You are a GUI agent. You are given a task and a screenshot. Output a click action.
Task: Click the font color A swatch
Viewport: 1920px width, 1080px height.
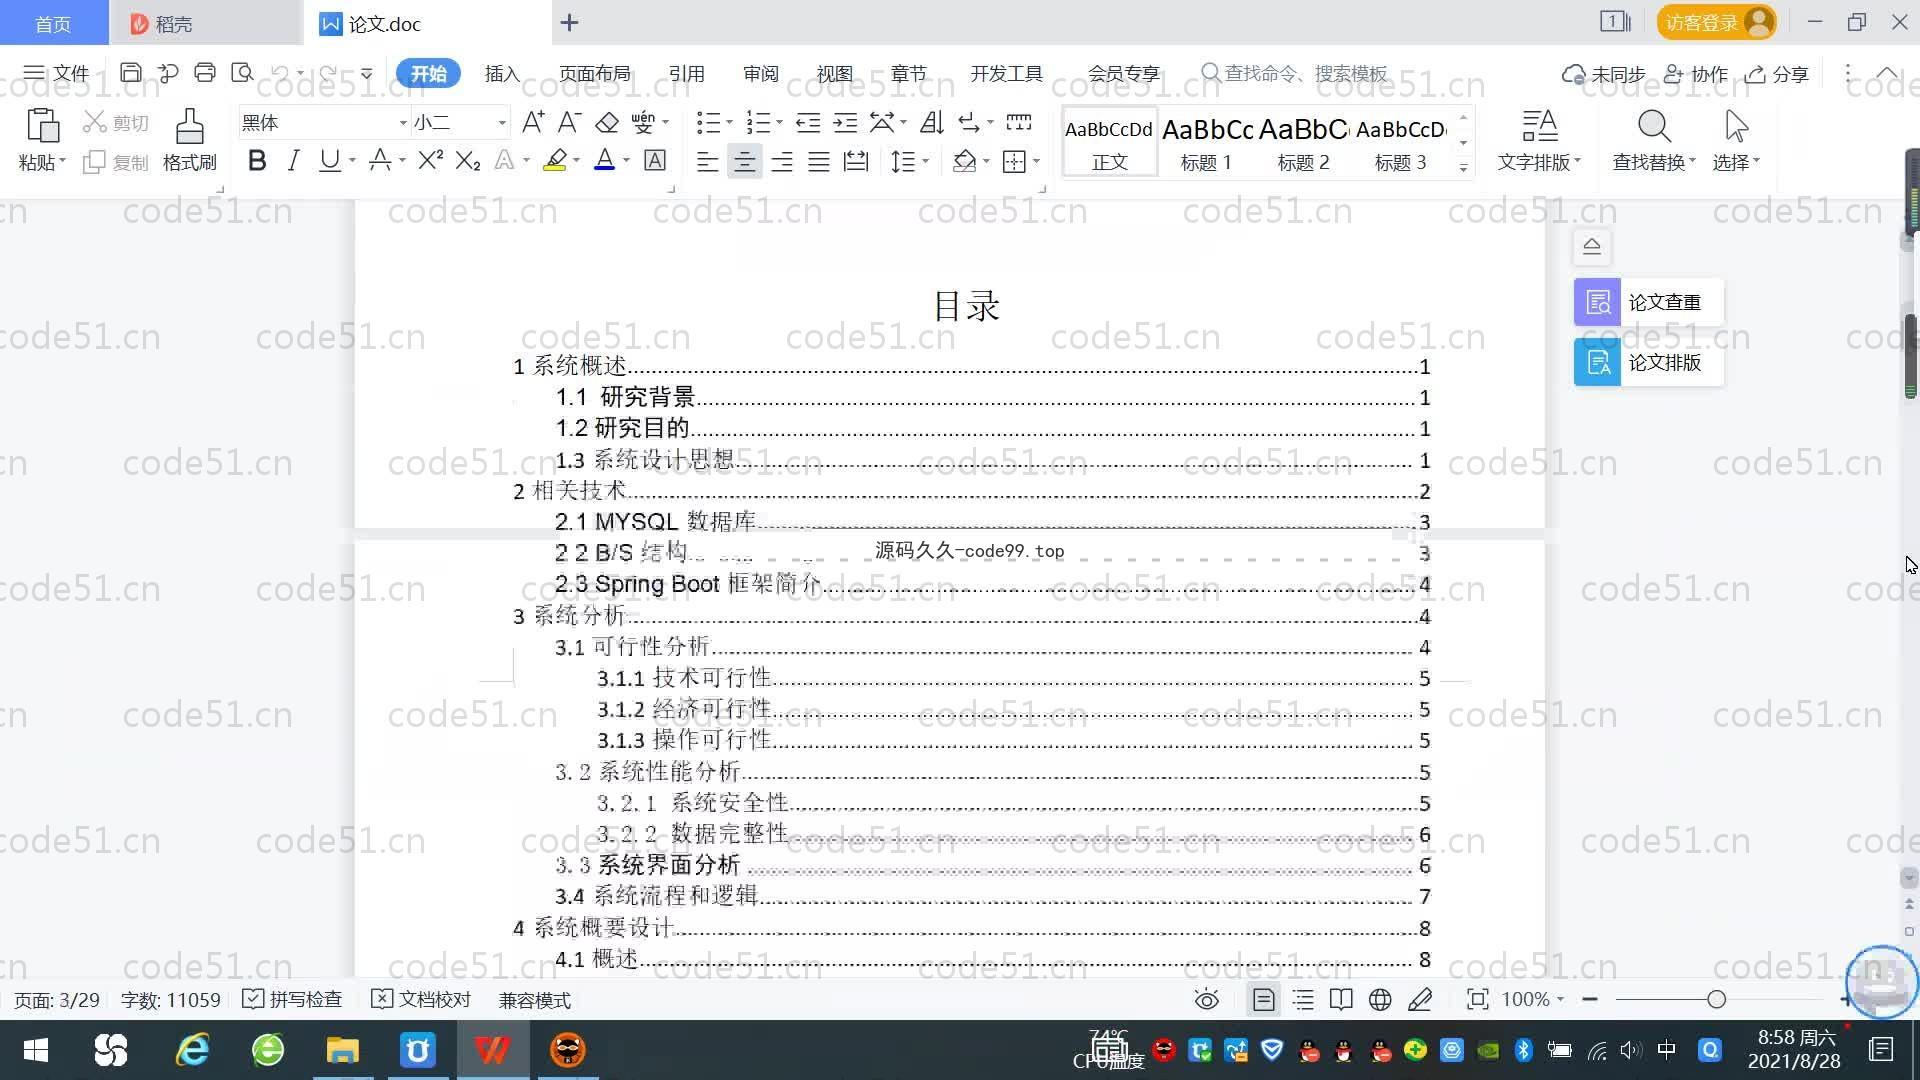pos(604,161)
